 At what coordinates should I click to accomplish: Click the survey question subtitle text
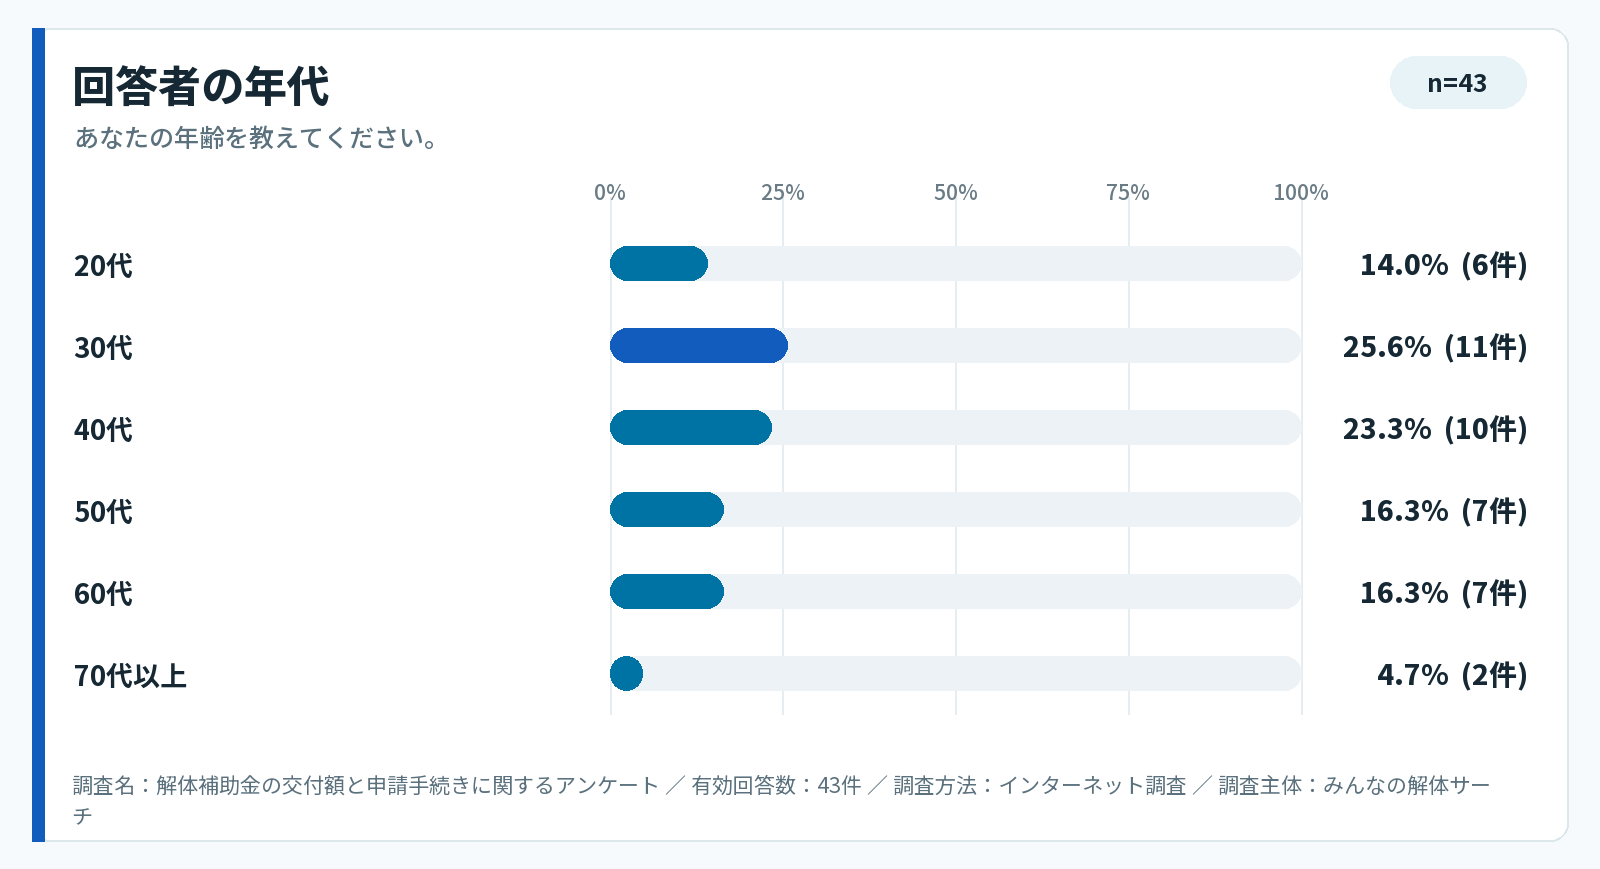(257, 138)
